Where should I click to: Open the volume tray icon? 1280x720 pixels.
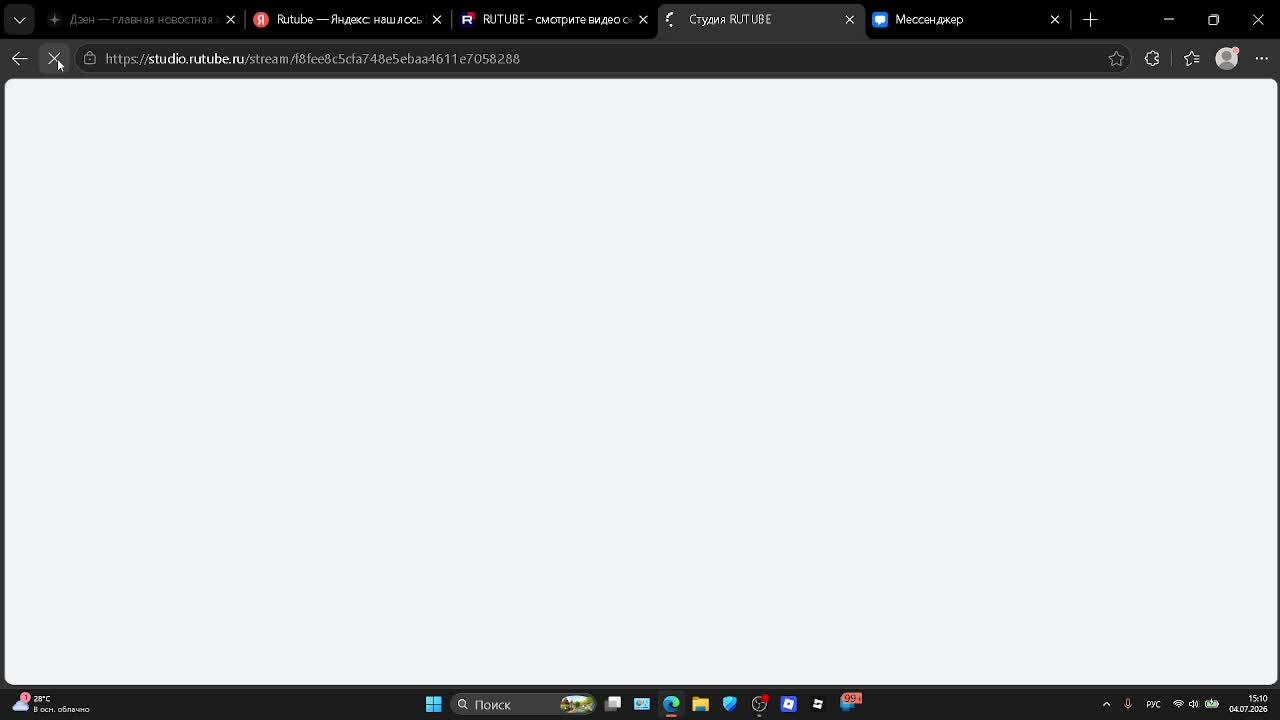tap(1194, 704)
